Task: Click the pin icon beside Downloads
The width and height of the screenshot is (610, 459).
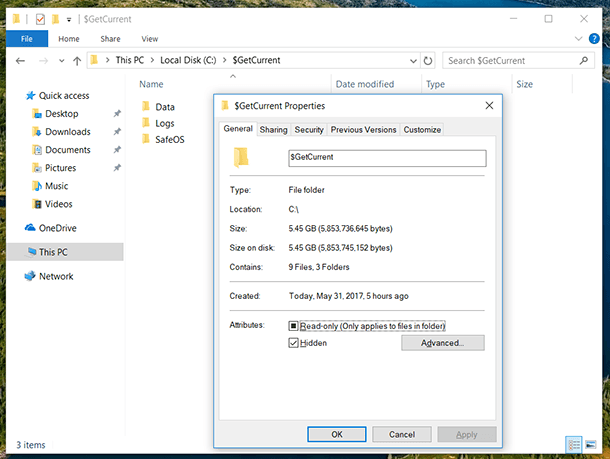Action: [117, 131]
